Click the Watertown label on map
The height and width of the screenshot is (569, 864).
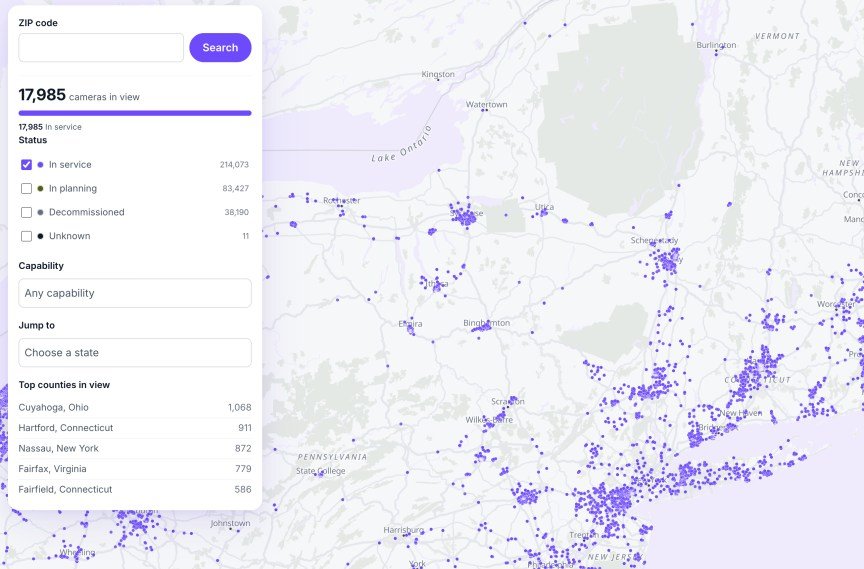[x=487, y=104]
